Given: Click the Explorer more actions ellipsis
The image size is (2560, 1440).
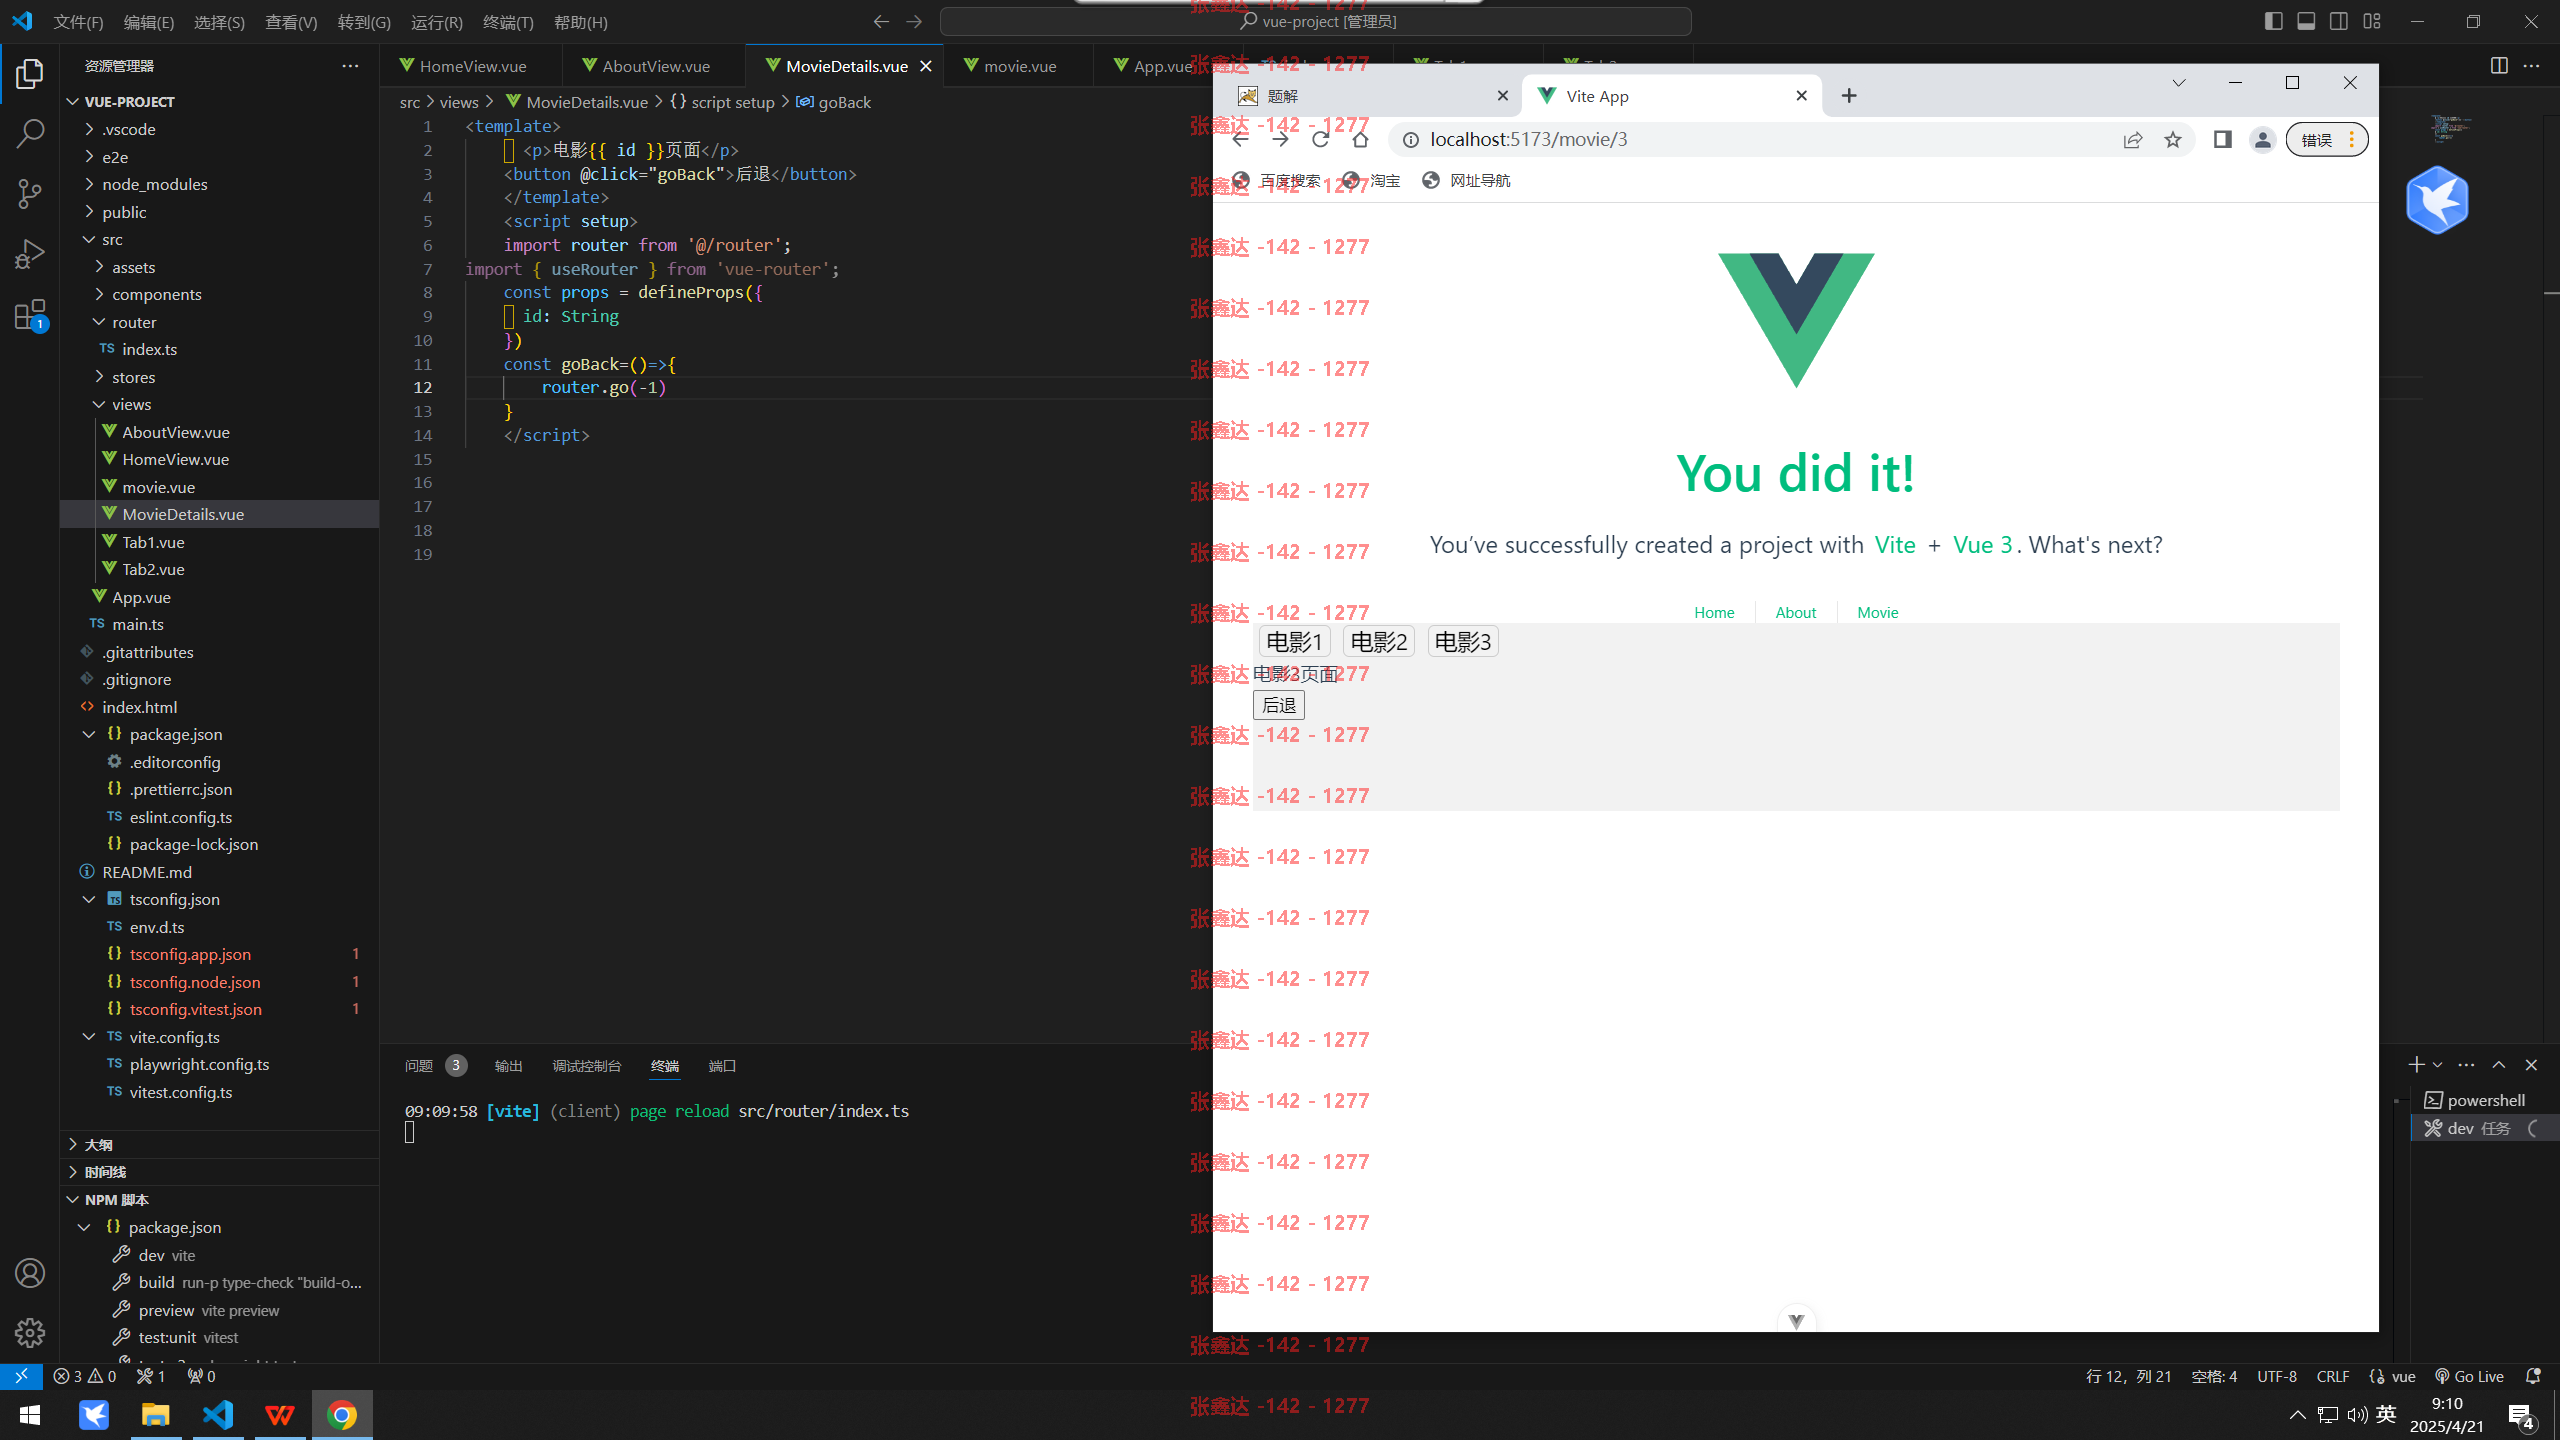Looking at the screenshot, I should click(350, 66).
